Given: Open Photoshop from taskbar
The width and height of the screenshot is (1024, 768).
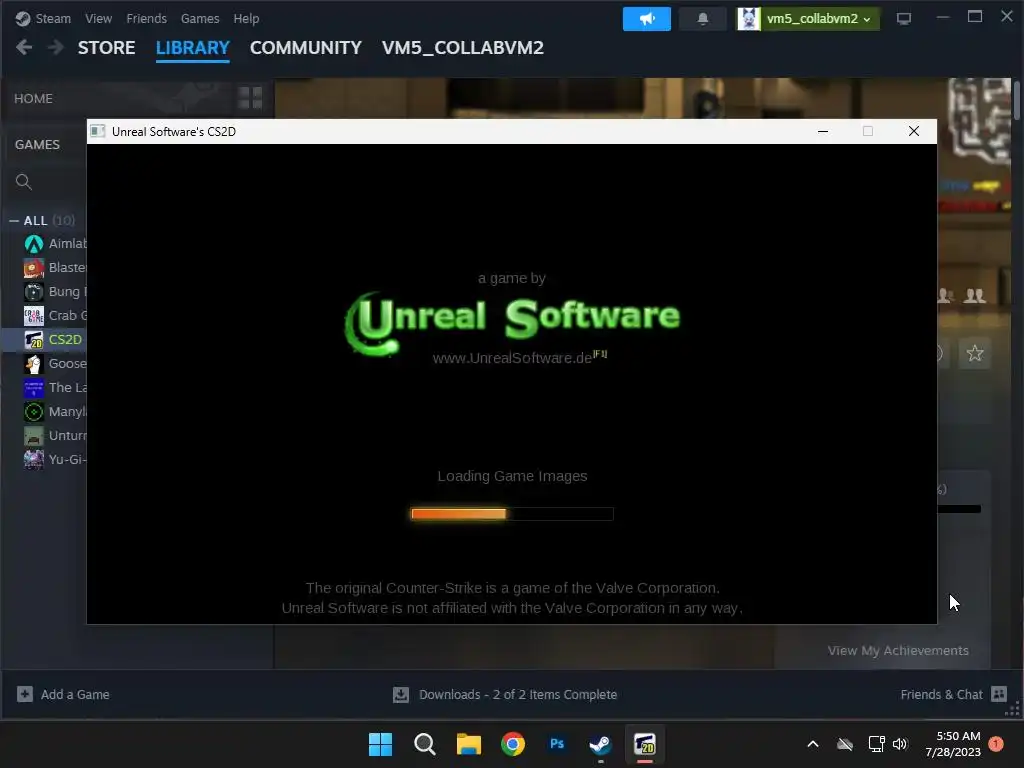Looking at the screenshot, I should 557,744.
